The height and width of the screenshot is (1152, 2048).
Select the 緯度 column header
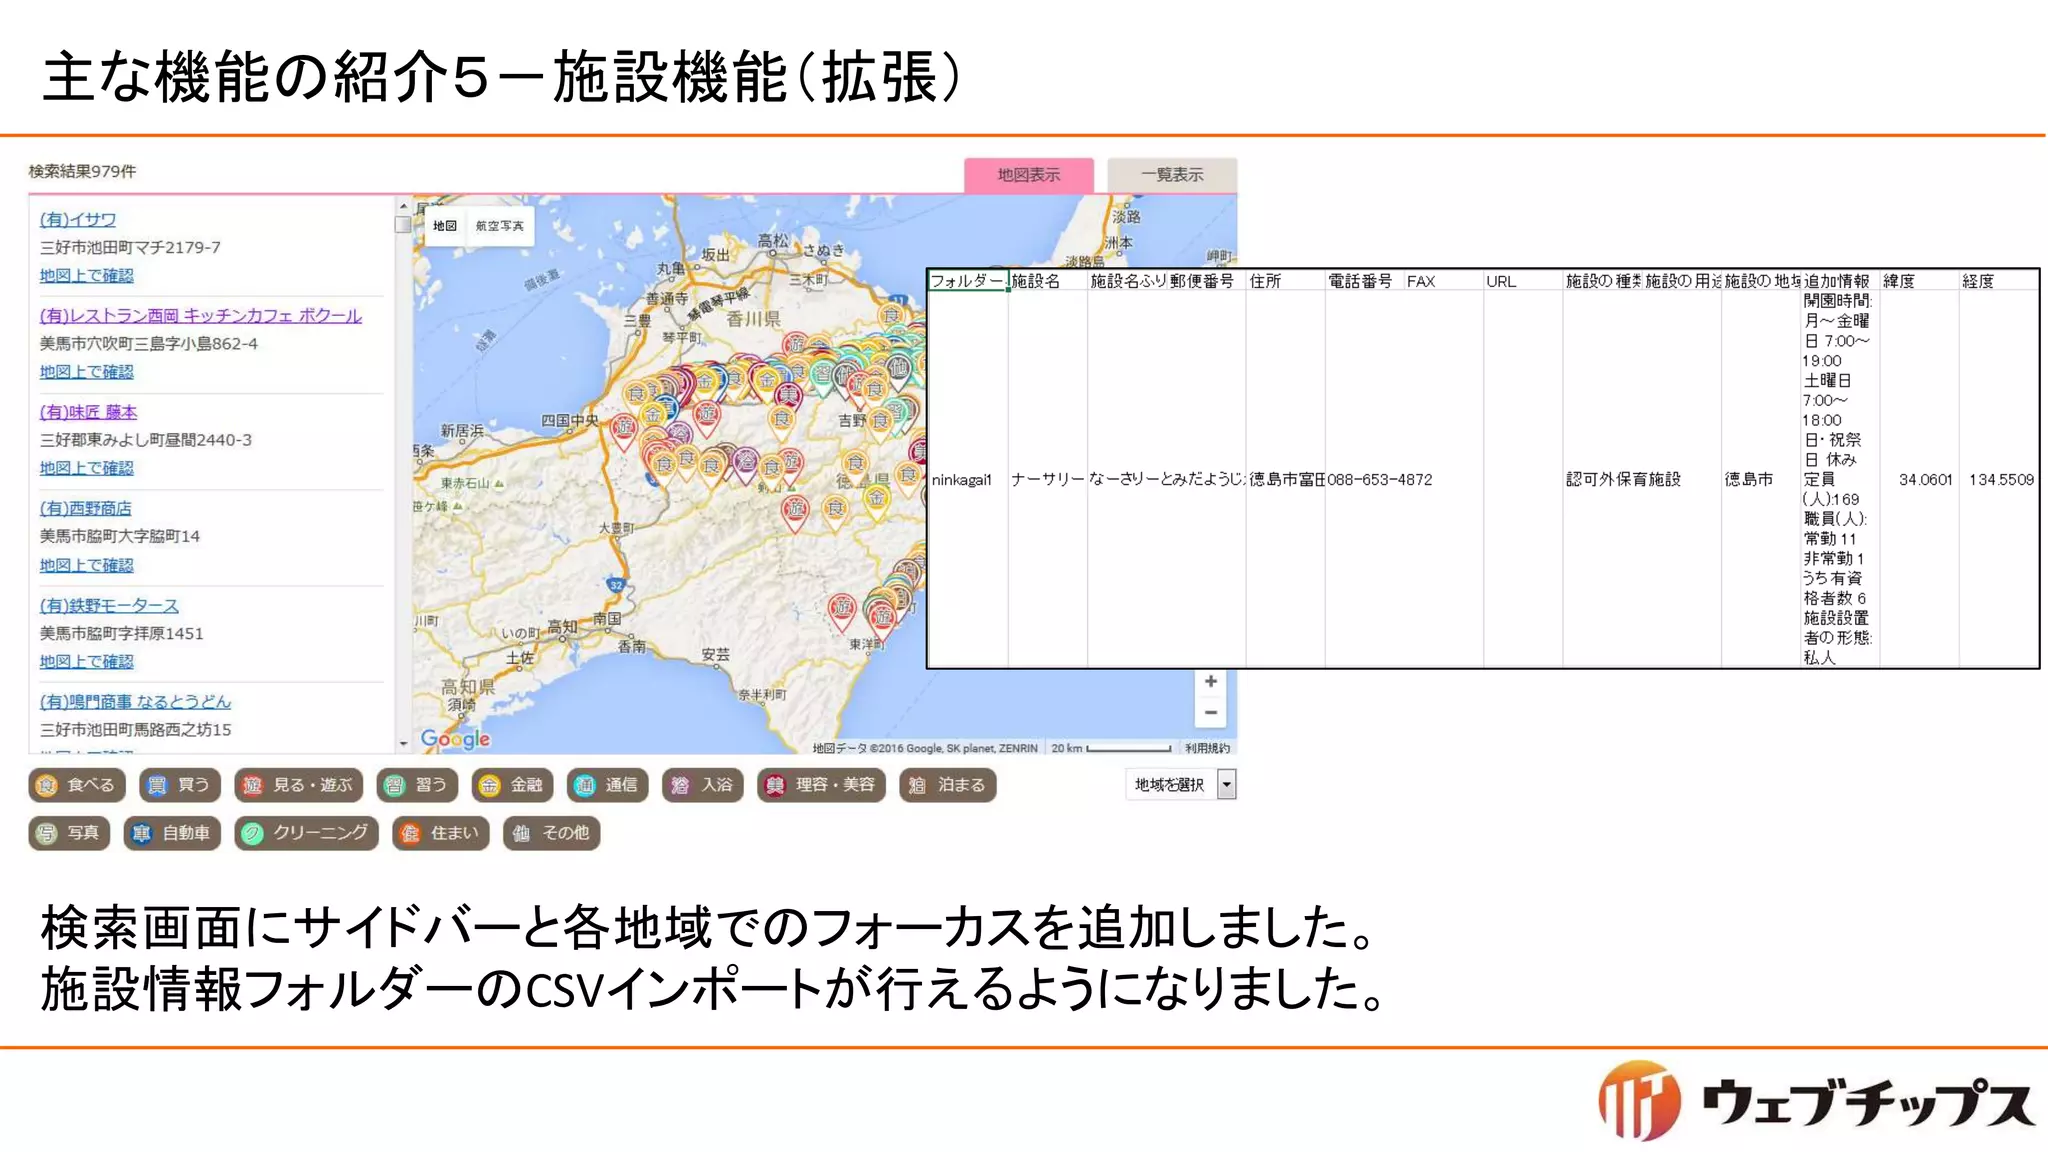[x=1919, y=281]
